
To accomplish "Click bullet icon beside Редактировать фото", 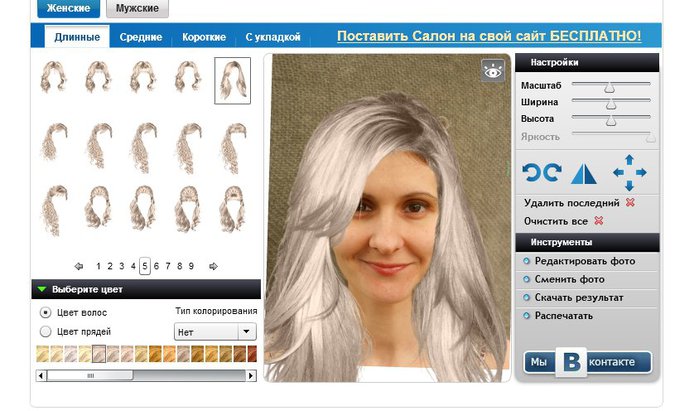I will click(x=526, y=261).
